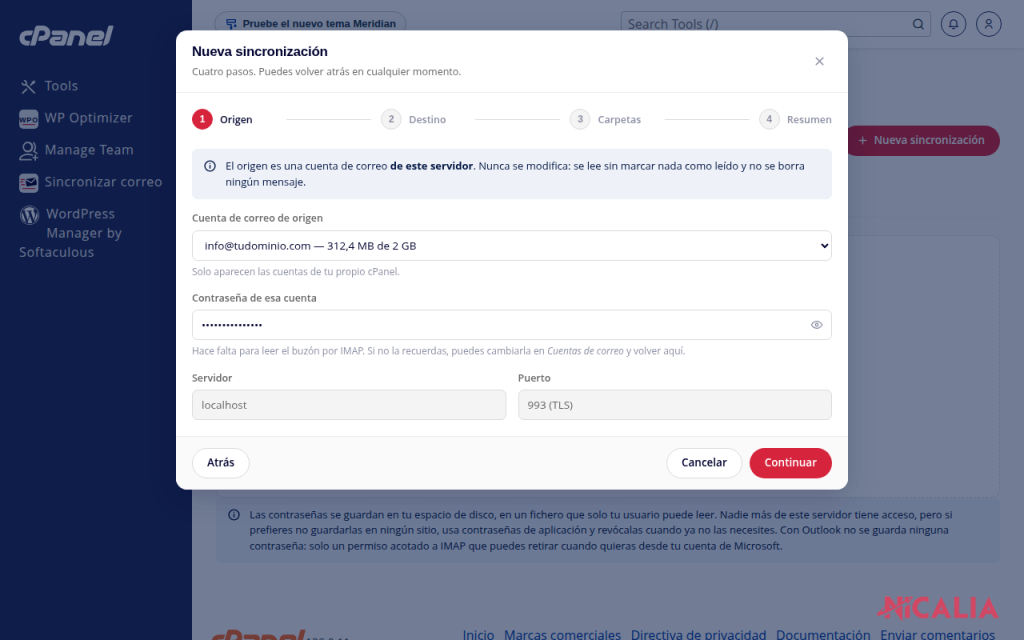Click the 'Contraseña de esa cuenta' label
Image resolution: width=1024 pixels, height=640 pixels.
pos(254,298)
